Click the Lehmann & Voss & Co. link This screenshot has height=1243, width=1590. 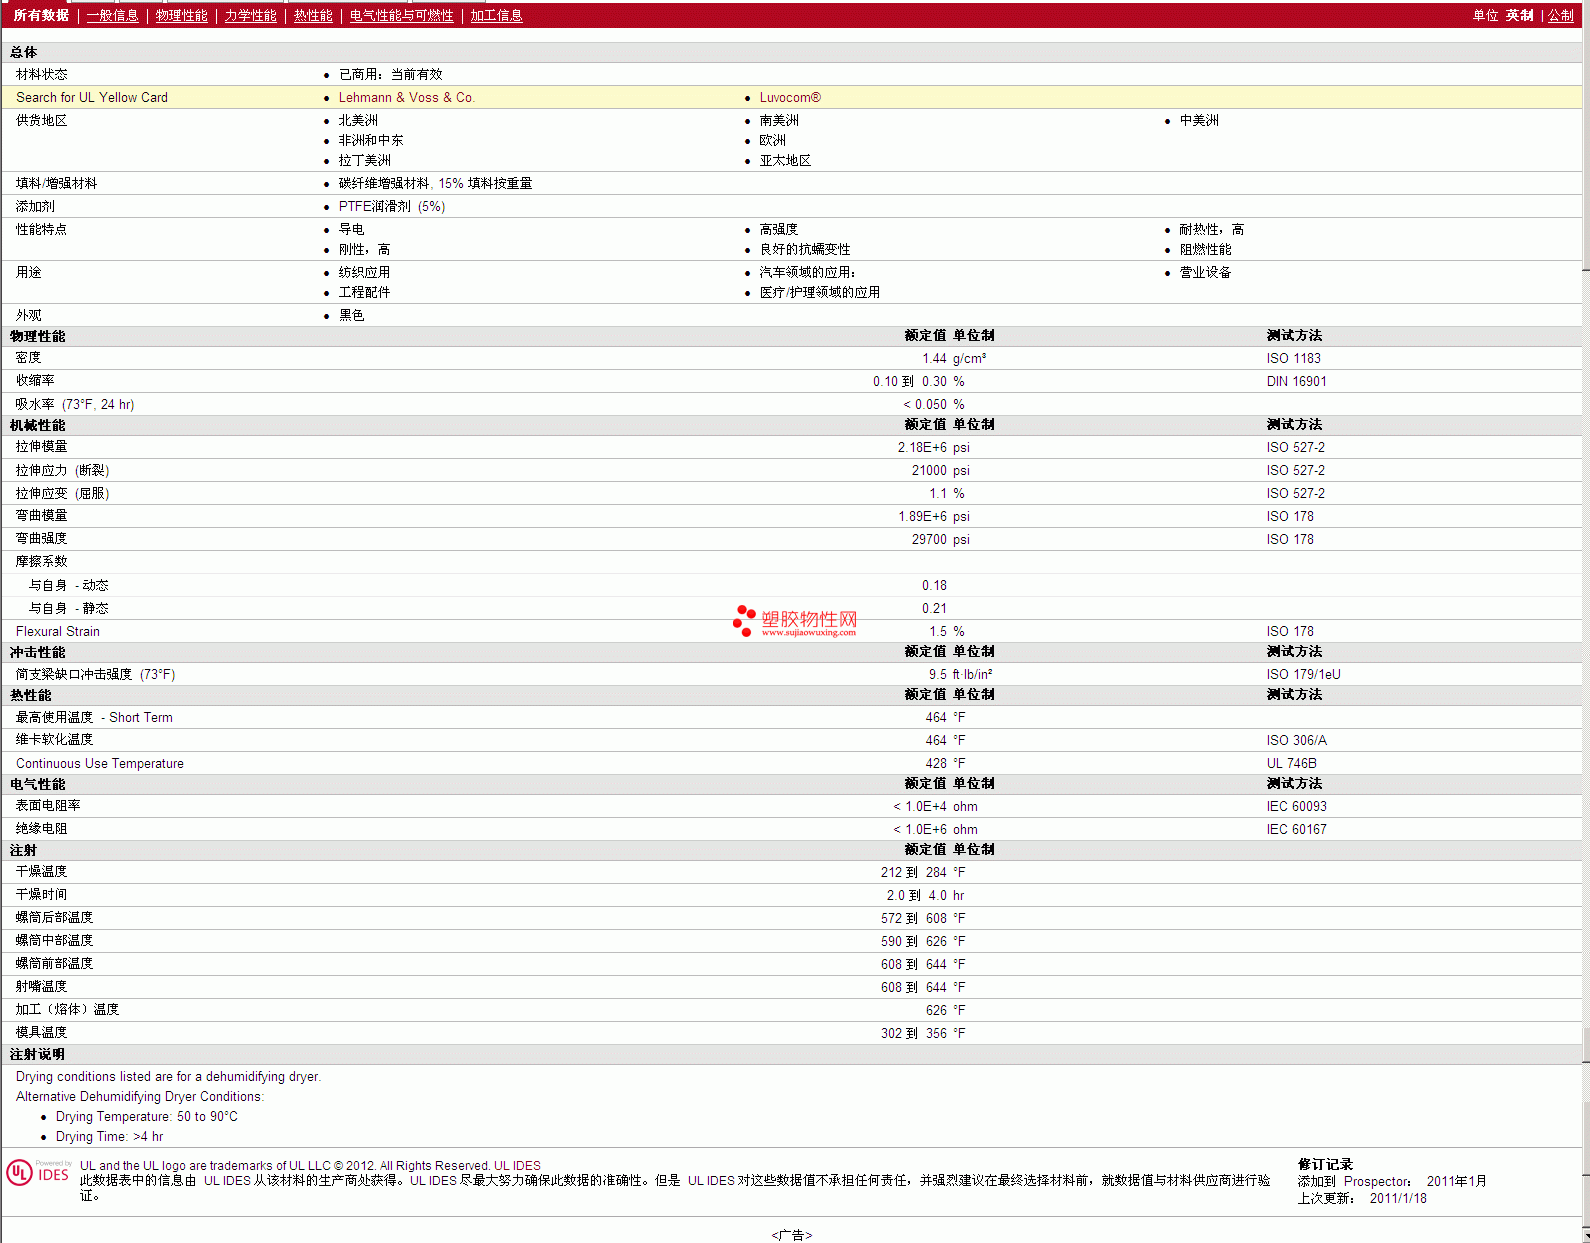tap(406, 98)
